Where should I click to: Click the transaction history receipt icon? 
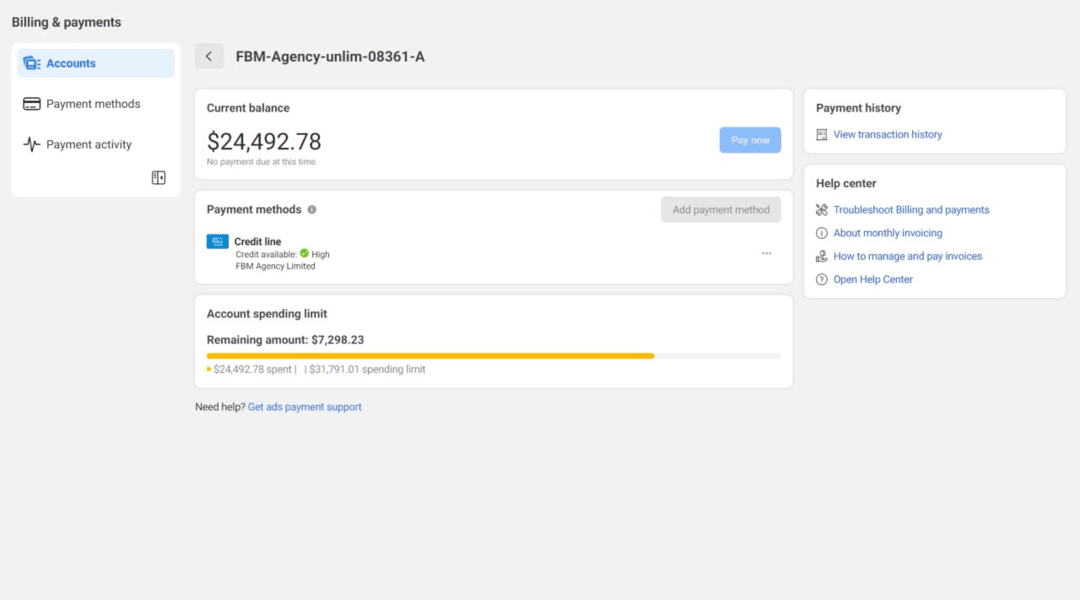pos(822,135)
